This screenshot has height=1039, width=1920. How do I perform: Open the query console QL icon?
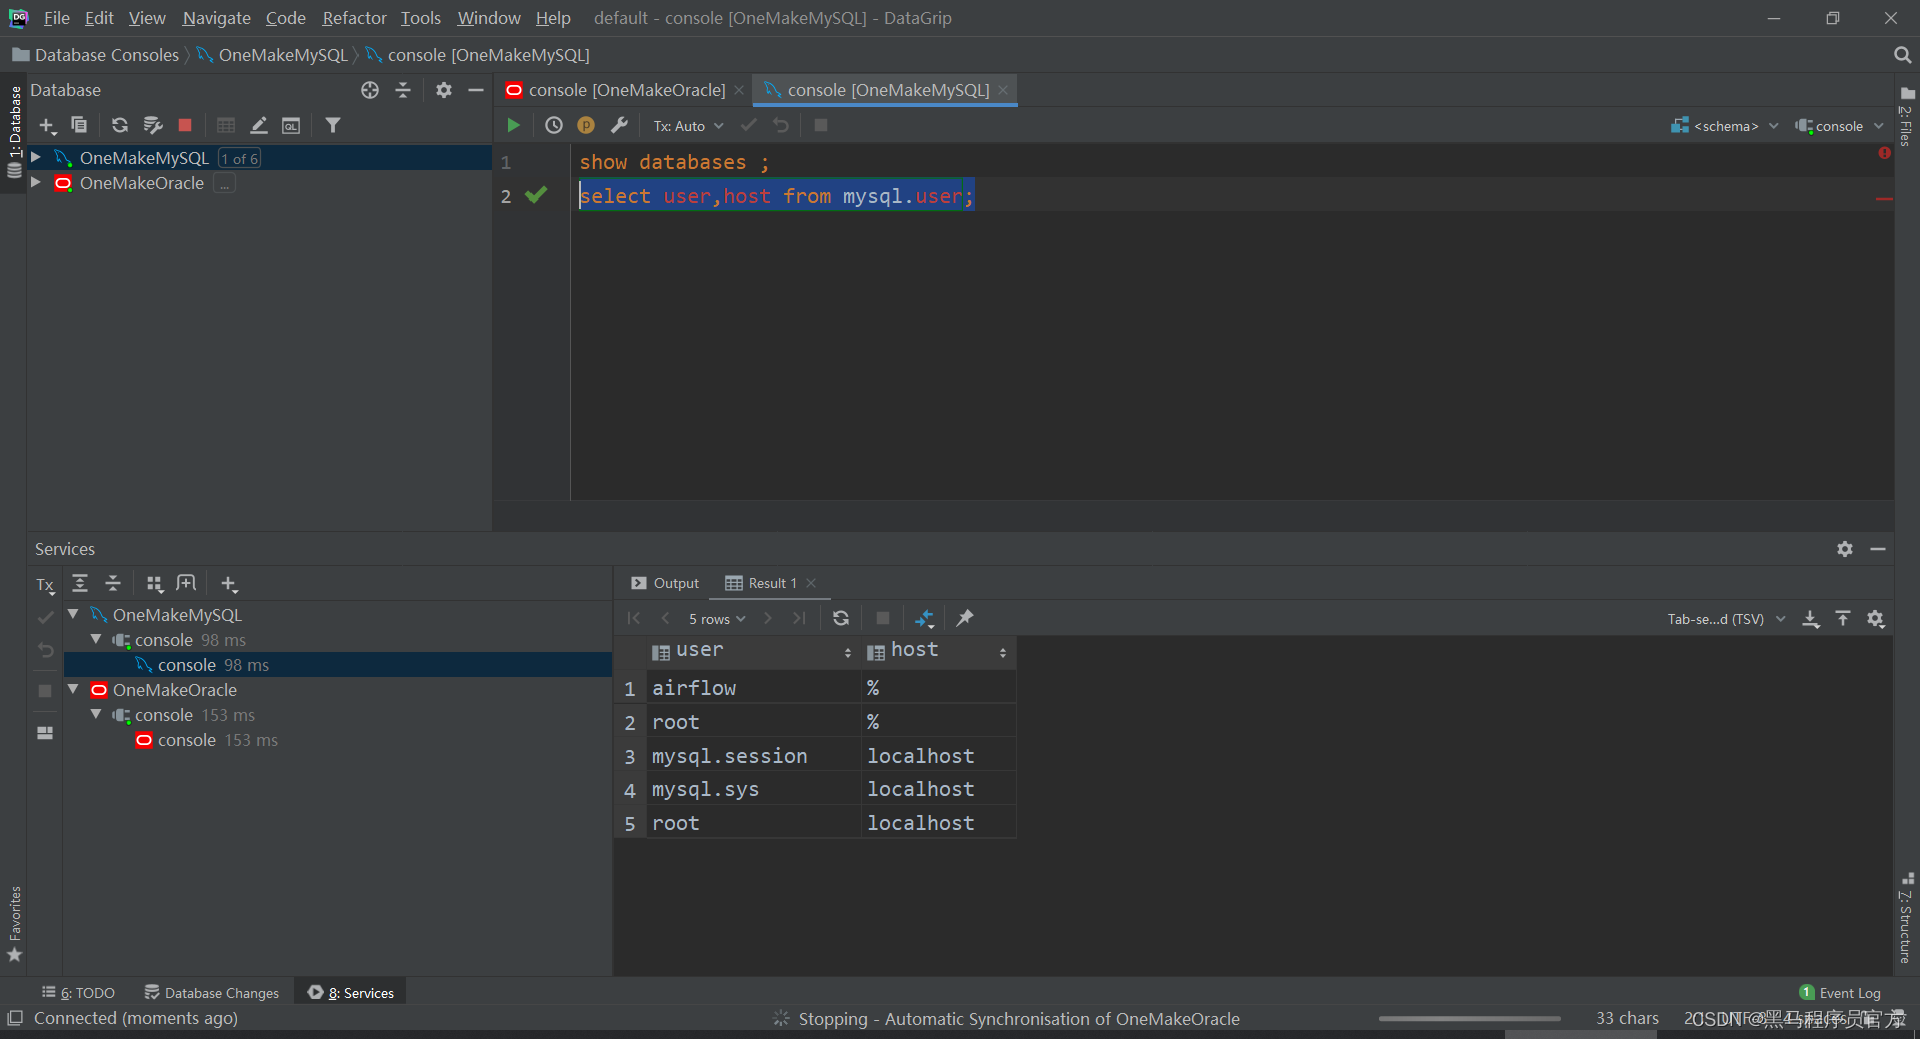tap(291, 125)
